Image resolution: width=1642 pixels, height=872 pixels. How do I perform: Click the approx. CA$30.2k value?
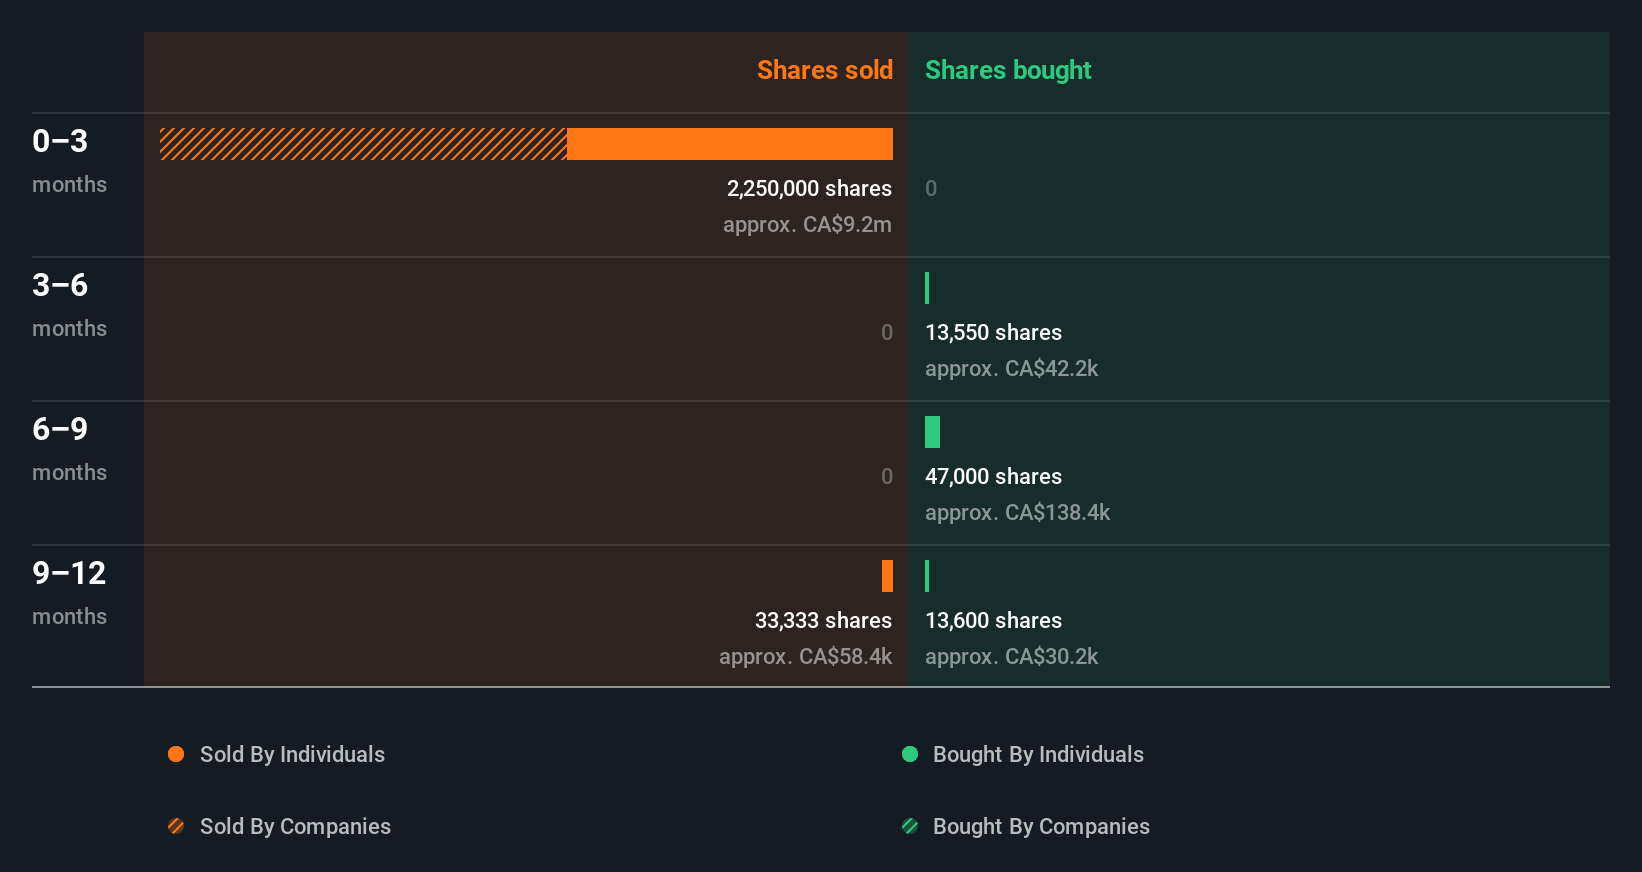pos(1011,656)
